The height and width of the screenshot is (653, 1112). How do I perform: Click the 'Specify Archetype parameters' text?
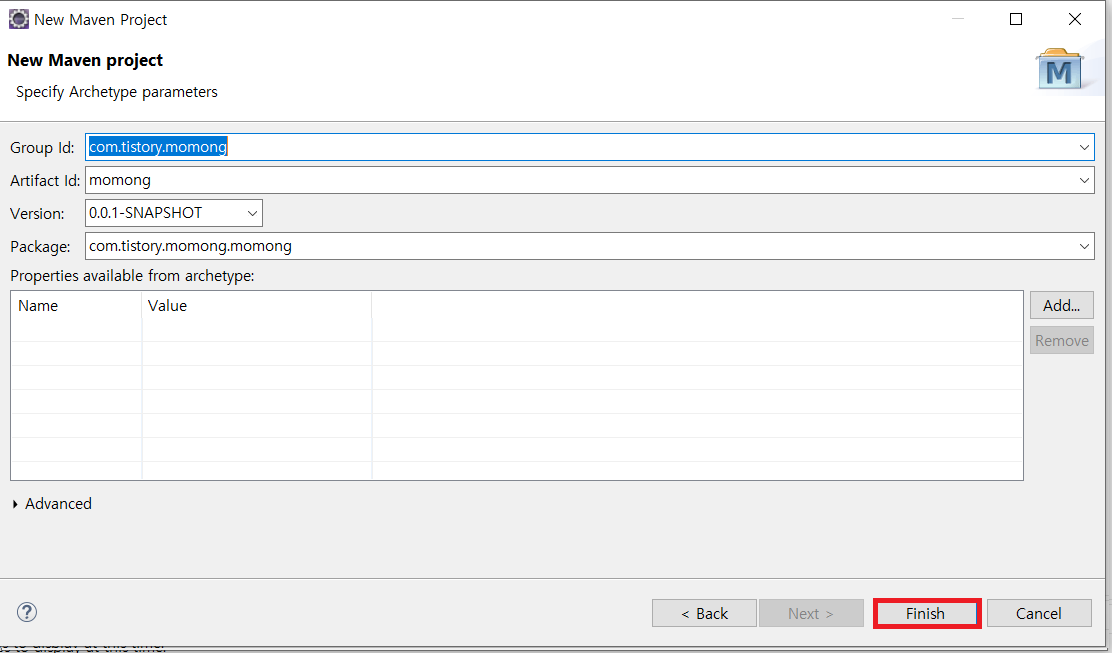click(116, 92)
